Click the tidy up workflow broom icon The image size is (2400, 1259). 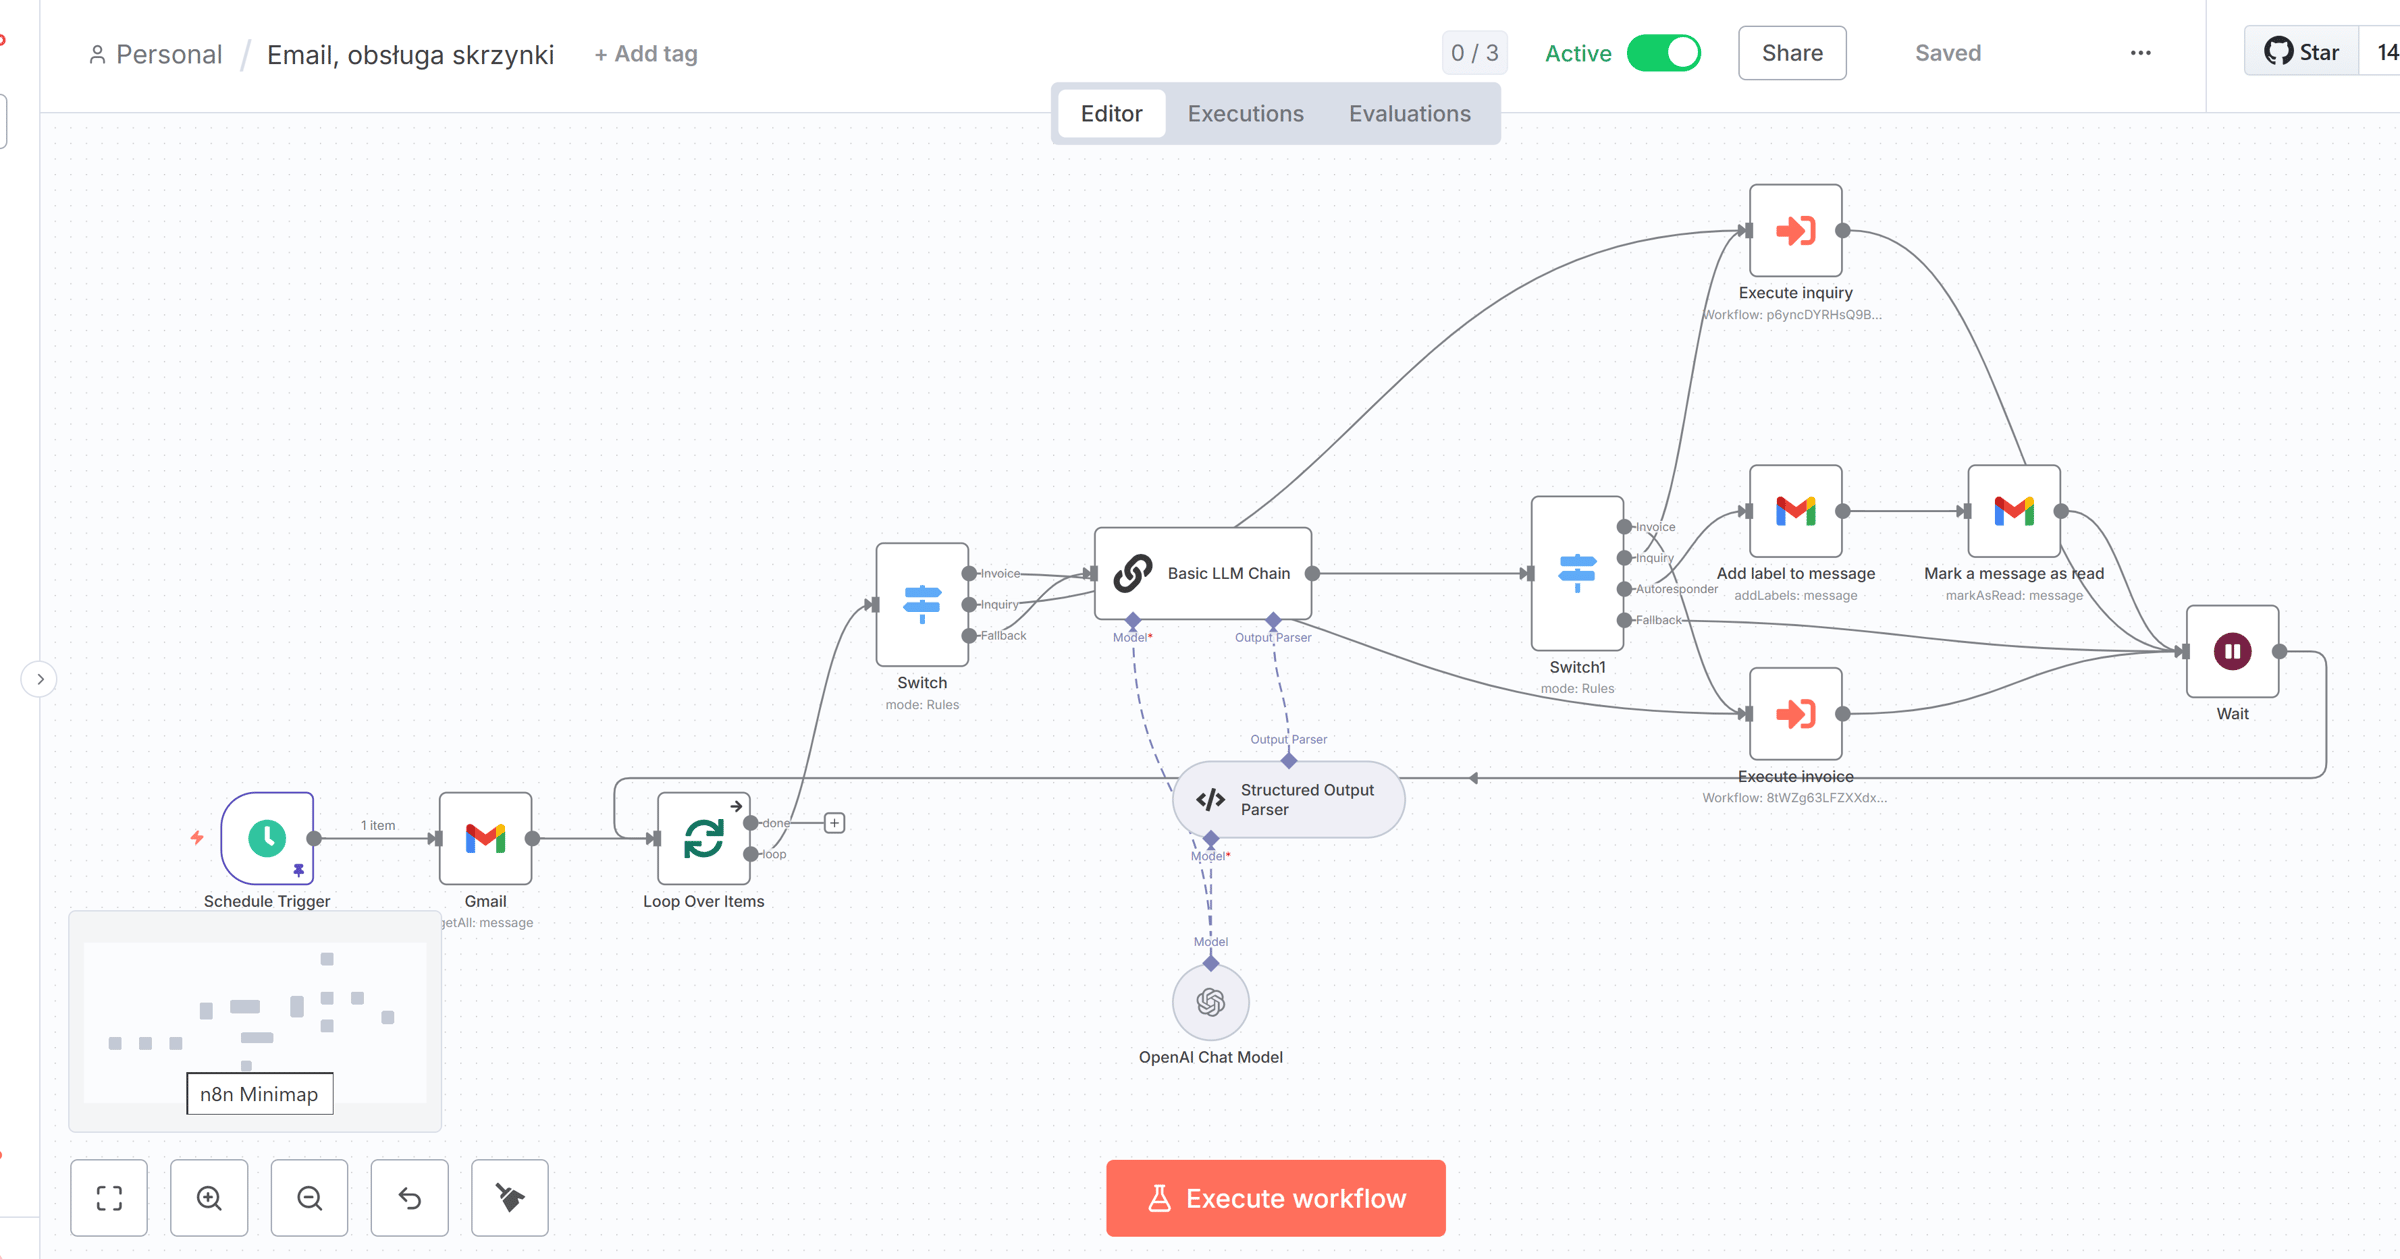point(509,1198)
